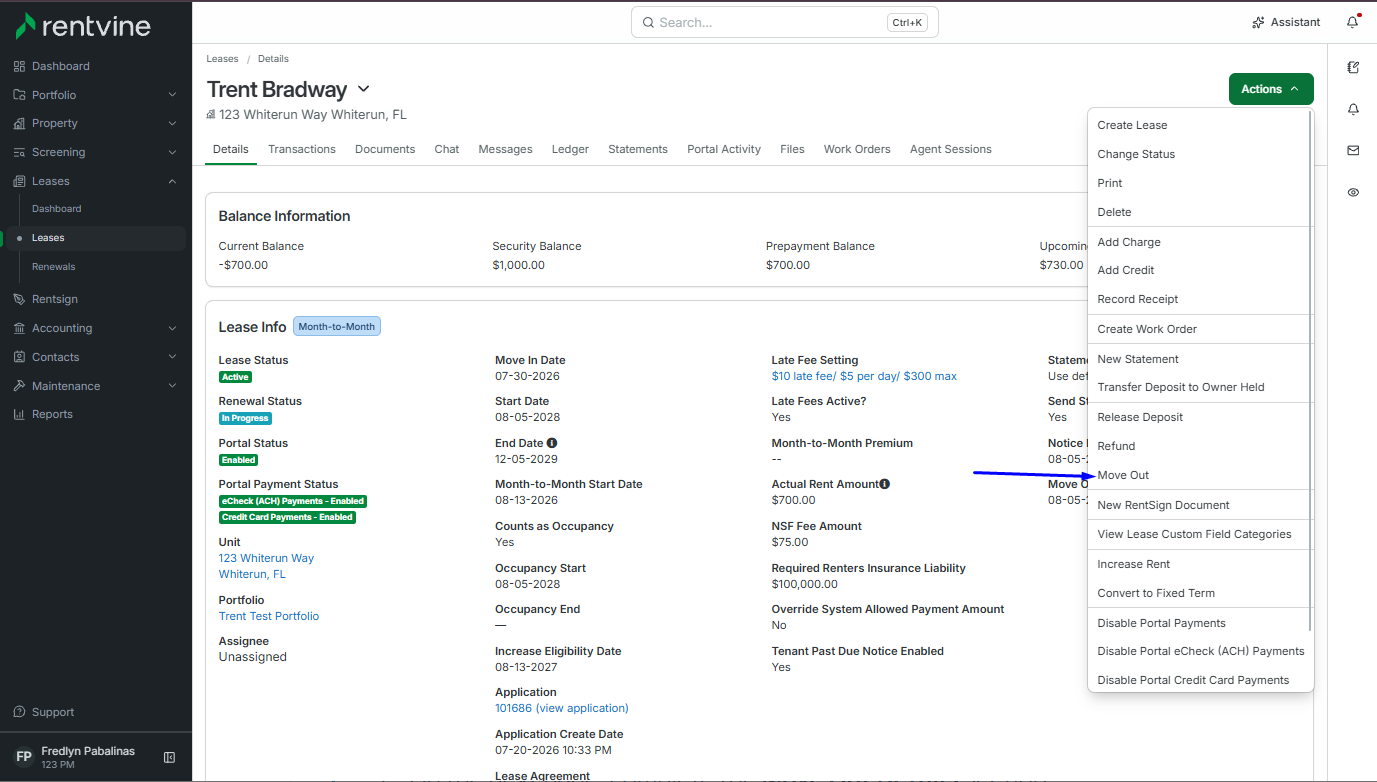Image resolution: width=1377 pixels, height=782 pixels.
Task: Click the Maintenance tools icon in sidebar
Action: pos(19,386)
